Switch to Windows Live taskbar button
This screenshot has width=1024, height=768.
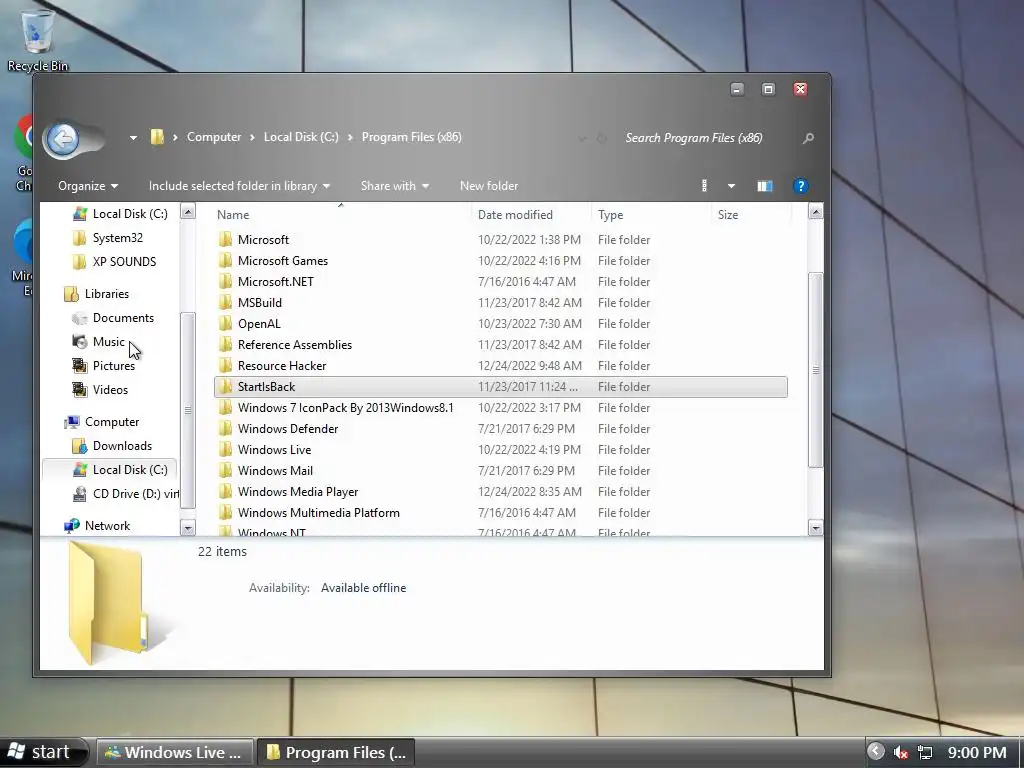174,752
